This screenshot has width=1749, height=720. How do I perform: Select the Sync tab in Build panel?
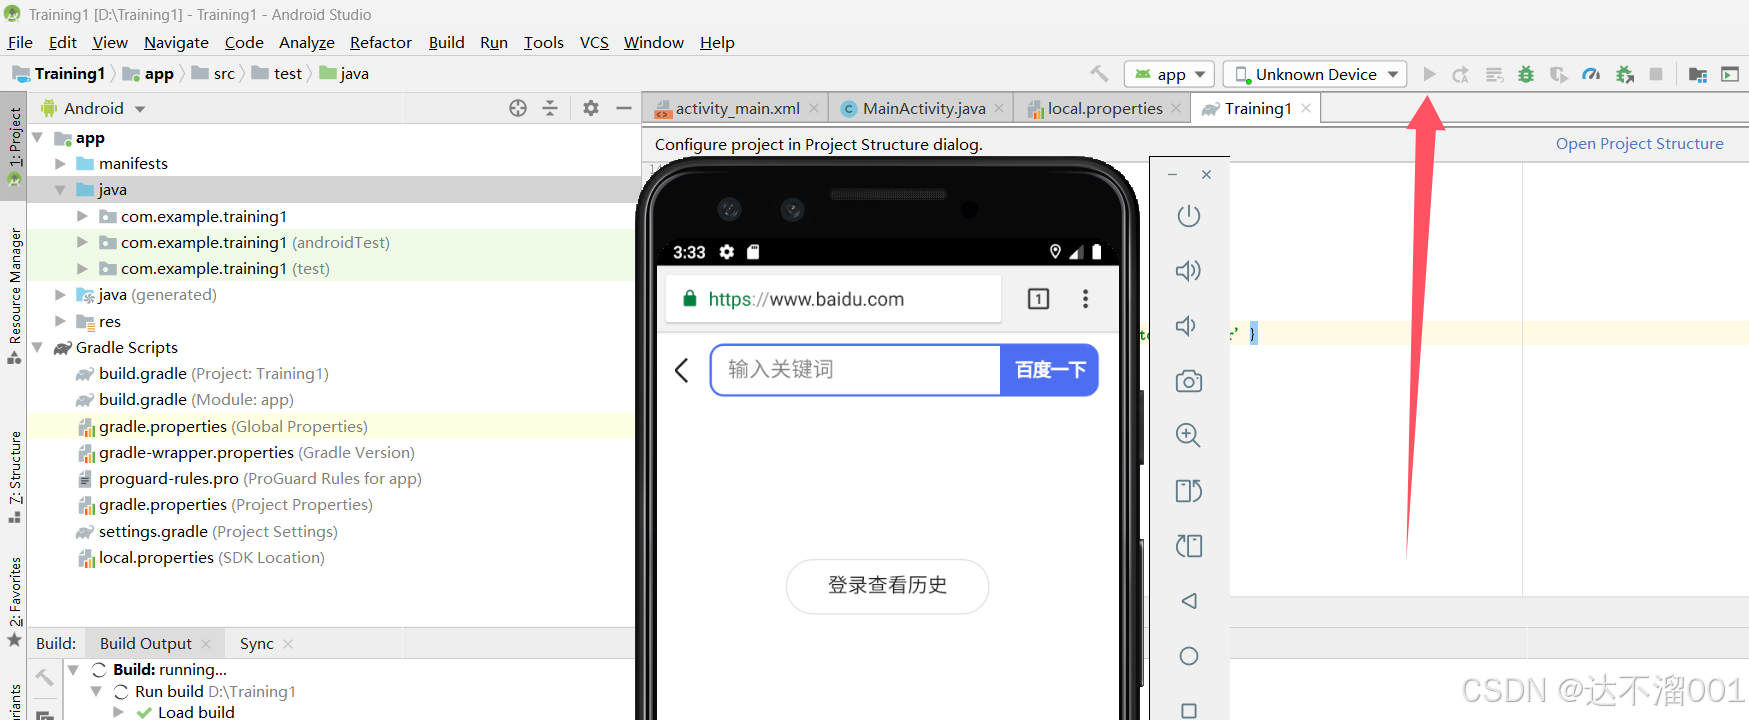point(256,643)
